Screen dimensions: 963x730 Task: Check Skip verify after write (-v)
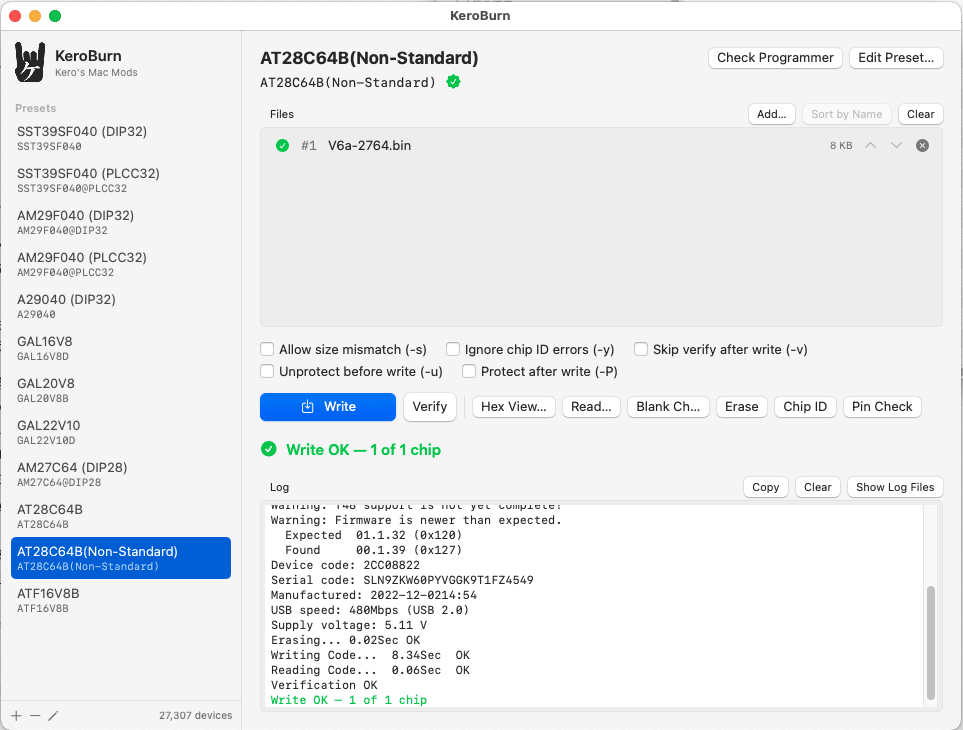641,349
